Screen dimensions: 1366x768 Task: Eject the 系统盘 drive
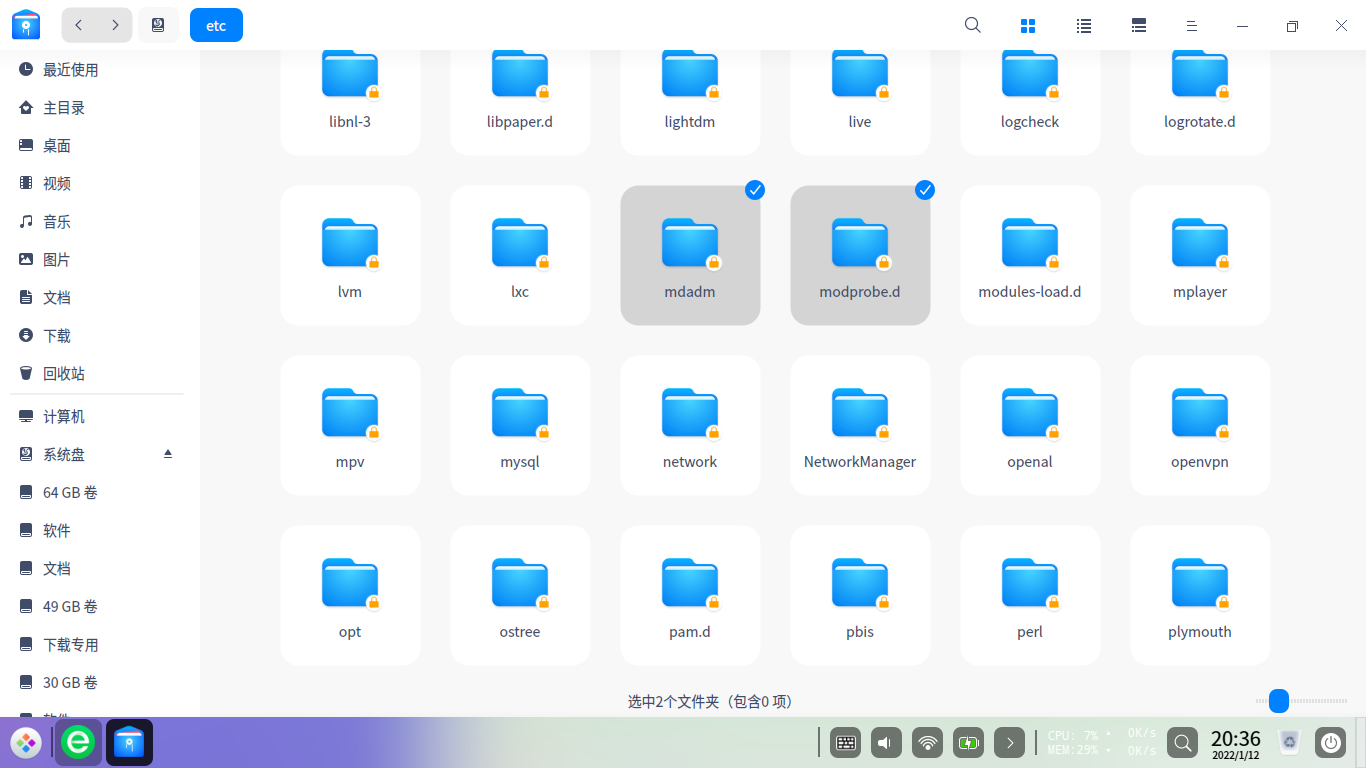168,454
